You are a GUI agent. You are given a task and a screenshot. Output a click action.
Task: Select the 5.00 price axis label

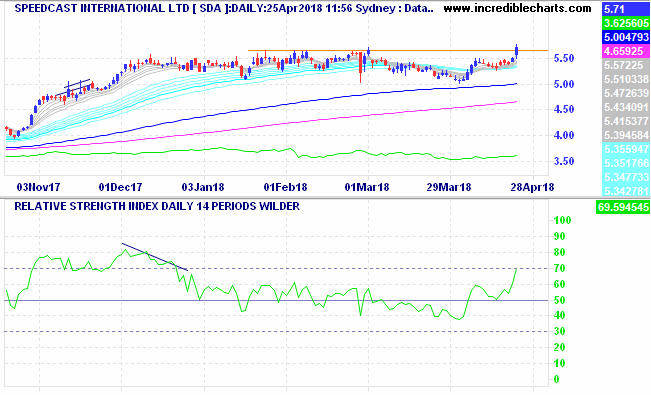(564, 84)
